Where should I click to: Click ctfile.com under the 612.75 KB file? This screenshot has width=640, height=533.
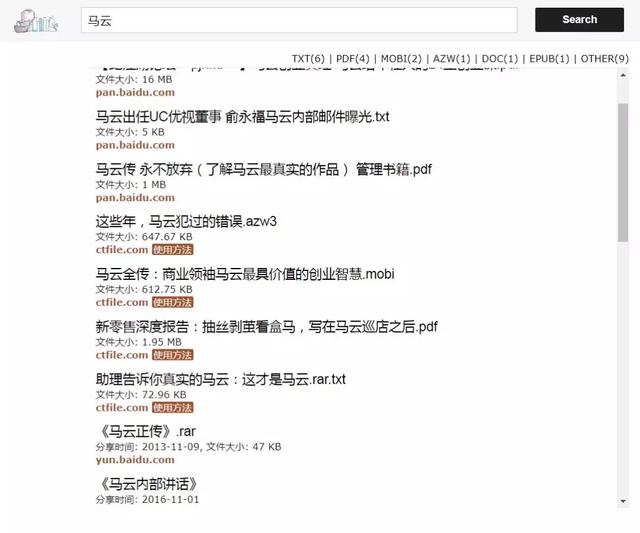(122, 302)
